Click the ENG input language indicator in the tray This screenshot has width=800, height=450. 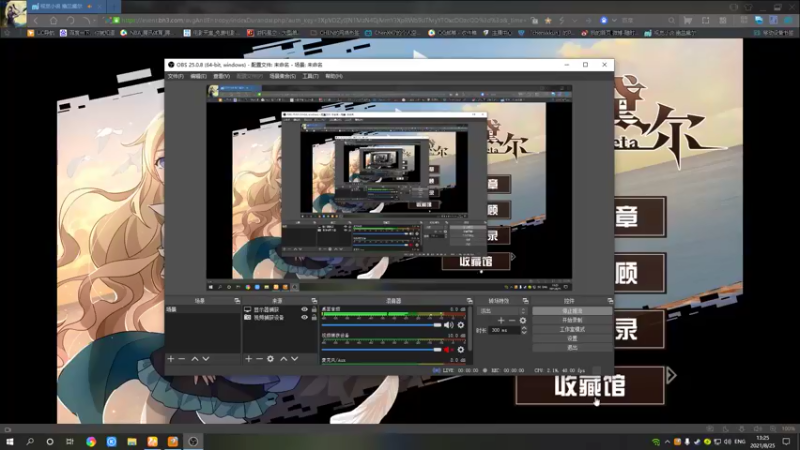[x=739, y=441]
